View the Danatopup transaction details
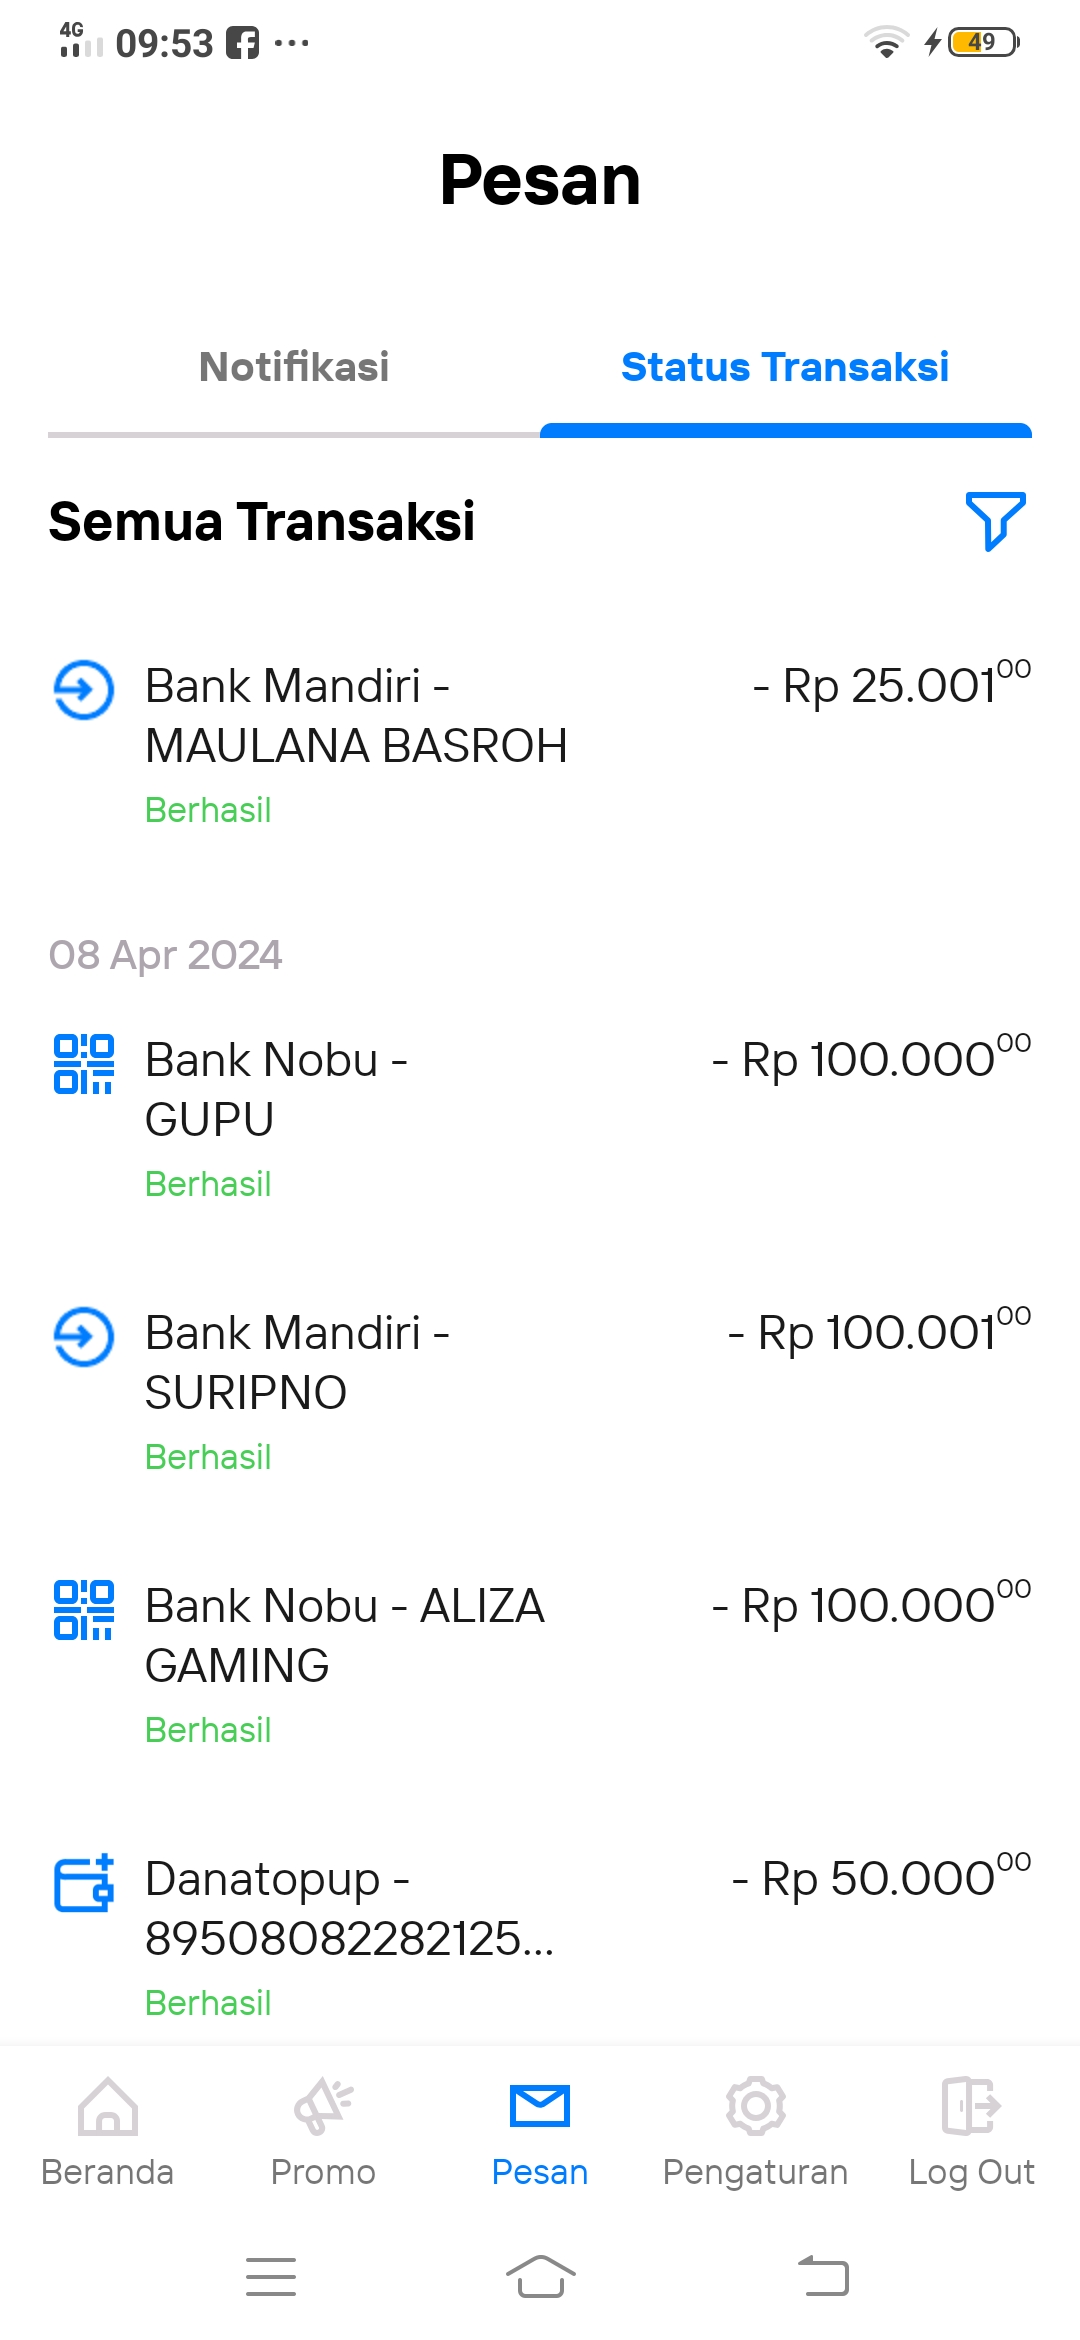 pyautogui.click(x=349, y=1909)
